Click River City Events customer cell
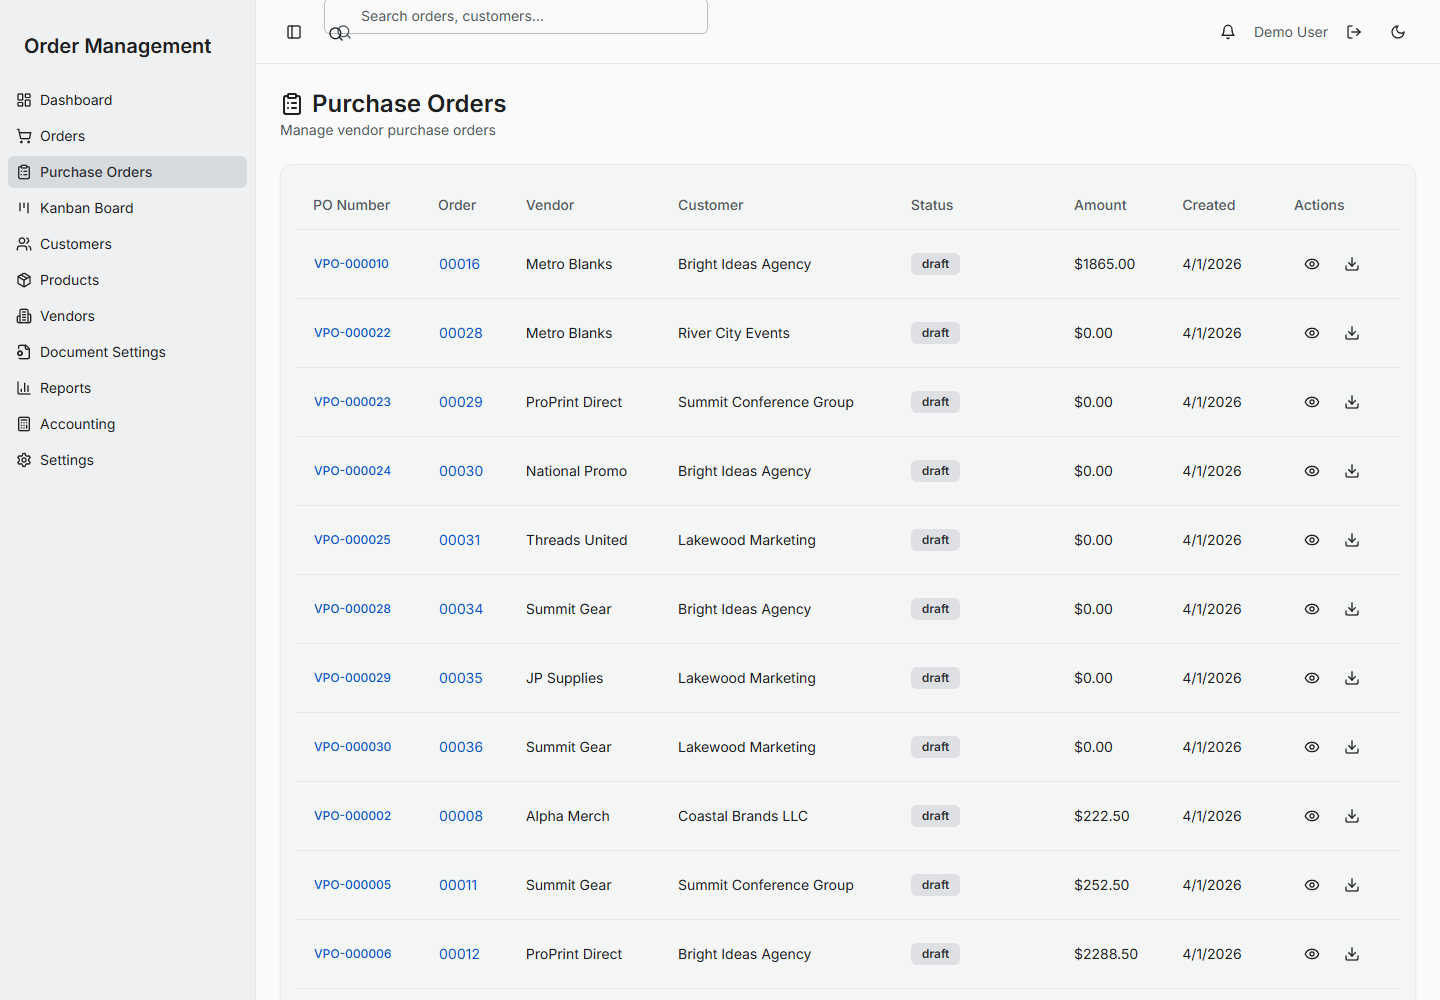1440x1000 pixels. [734, 333]
